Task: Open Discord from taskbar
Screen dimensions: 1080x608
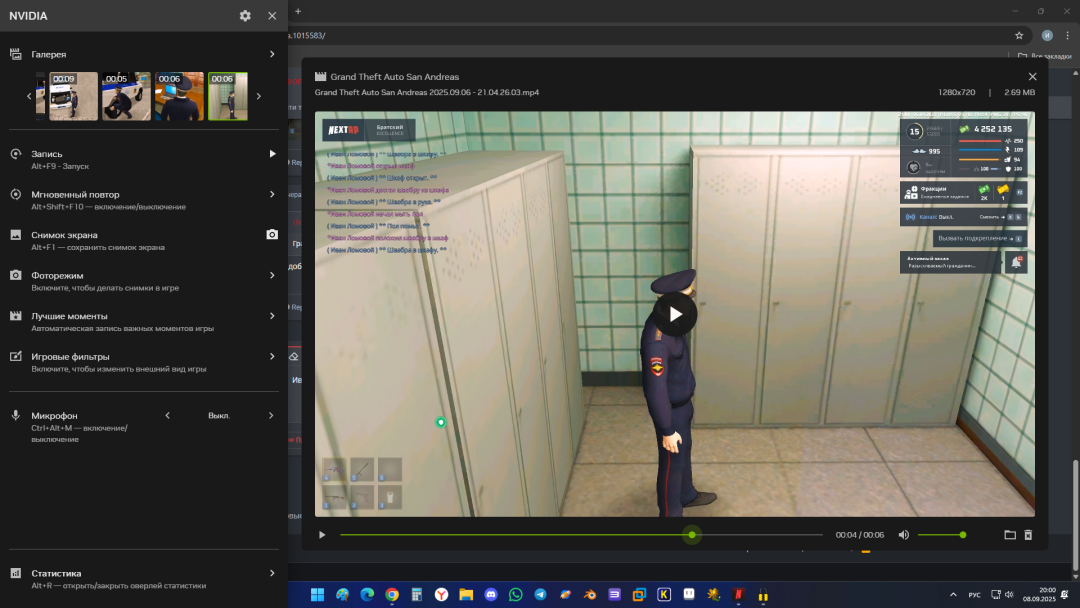Action: 491,595
